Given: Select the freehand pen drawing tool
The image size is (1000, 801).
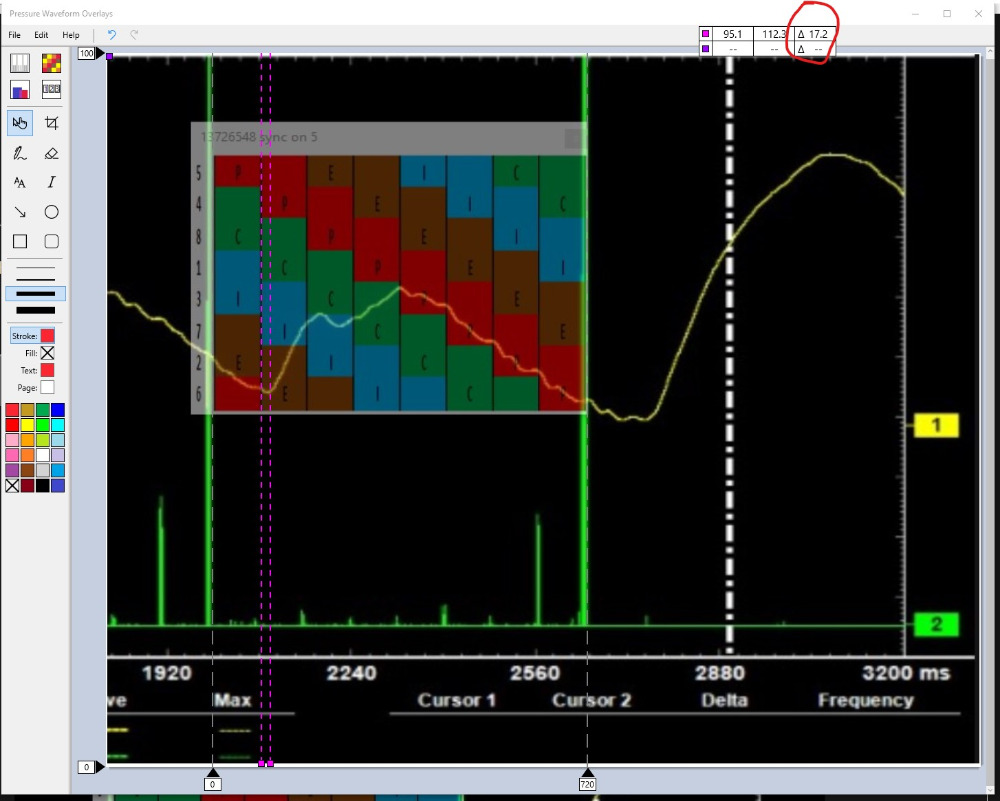Looking at the screenshot, I should point(20,153).
